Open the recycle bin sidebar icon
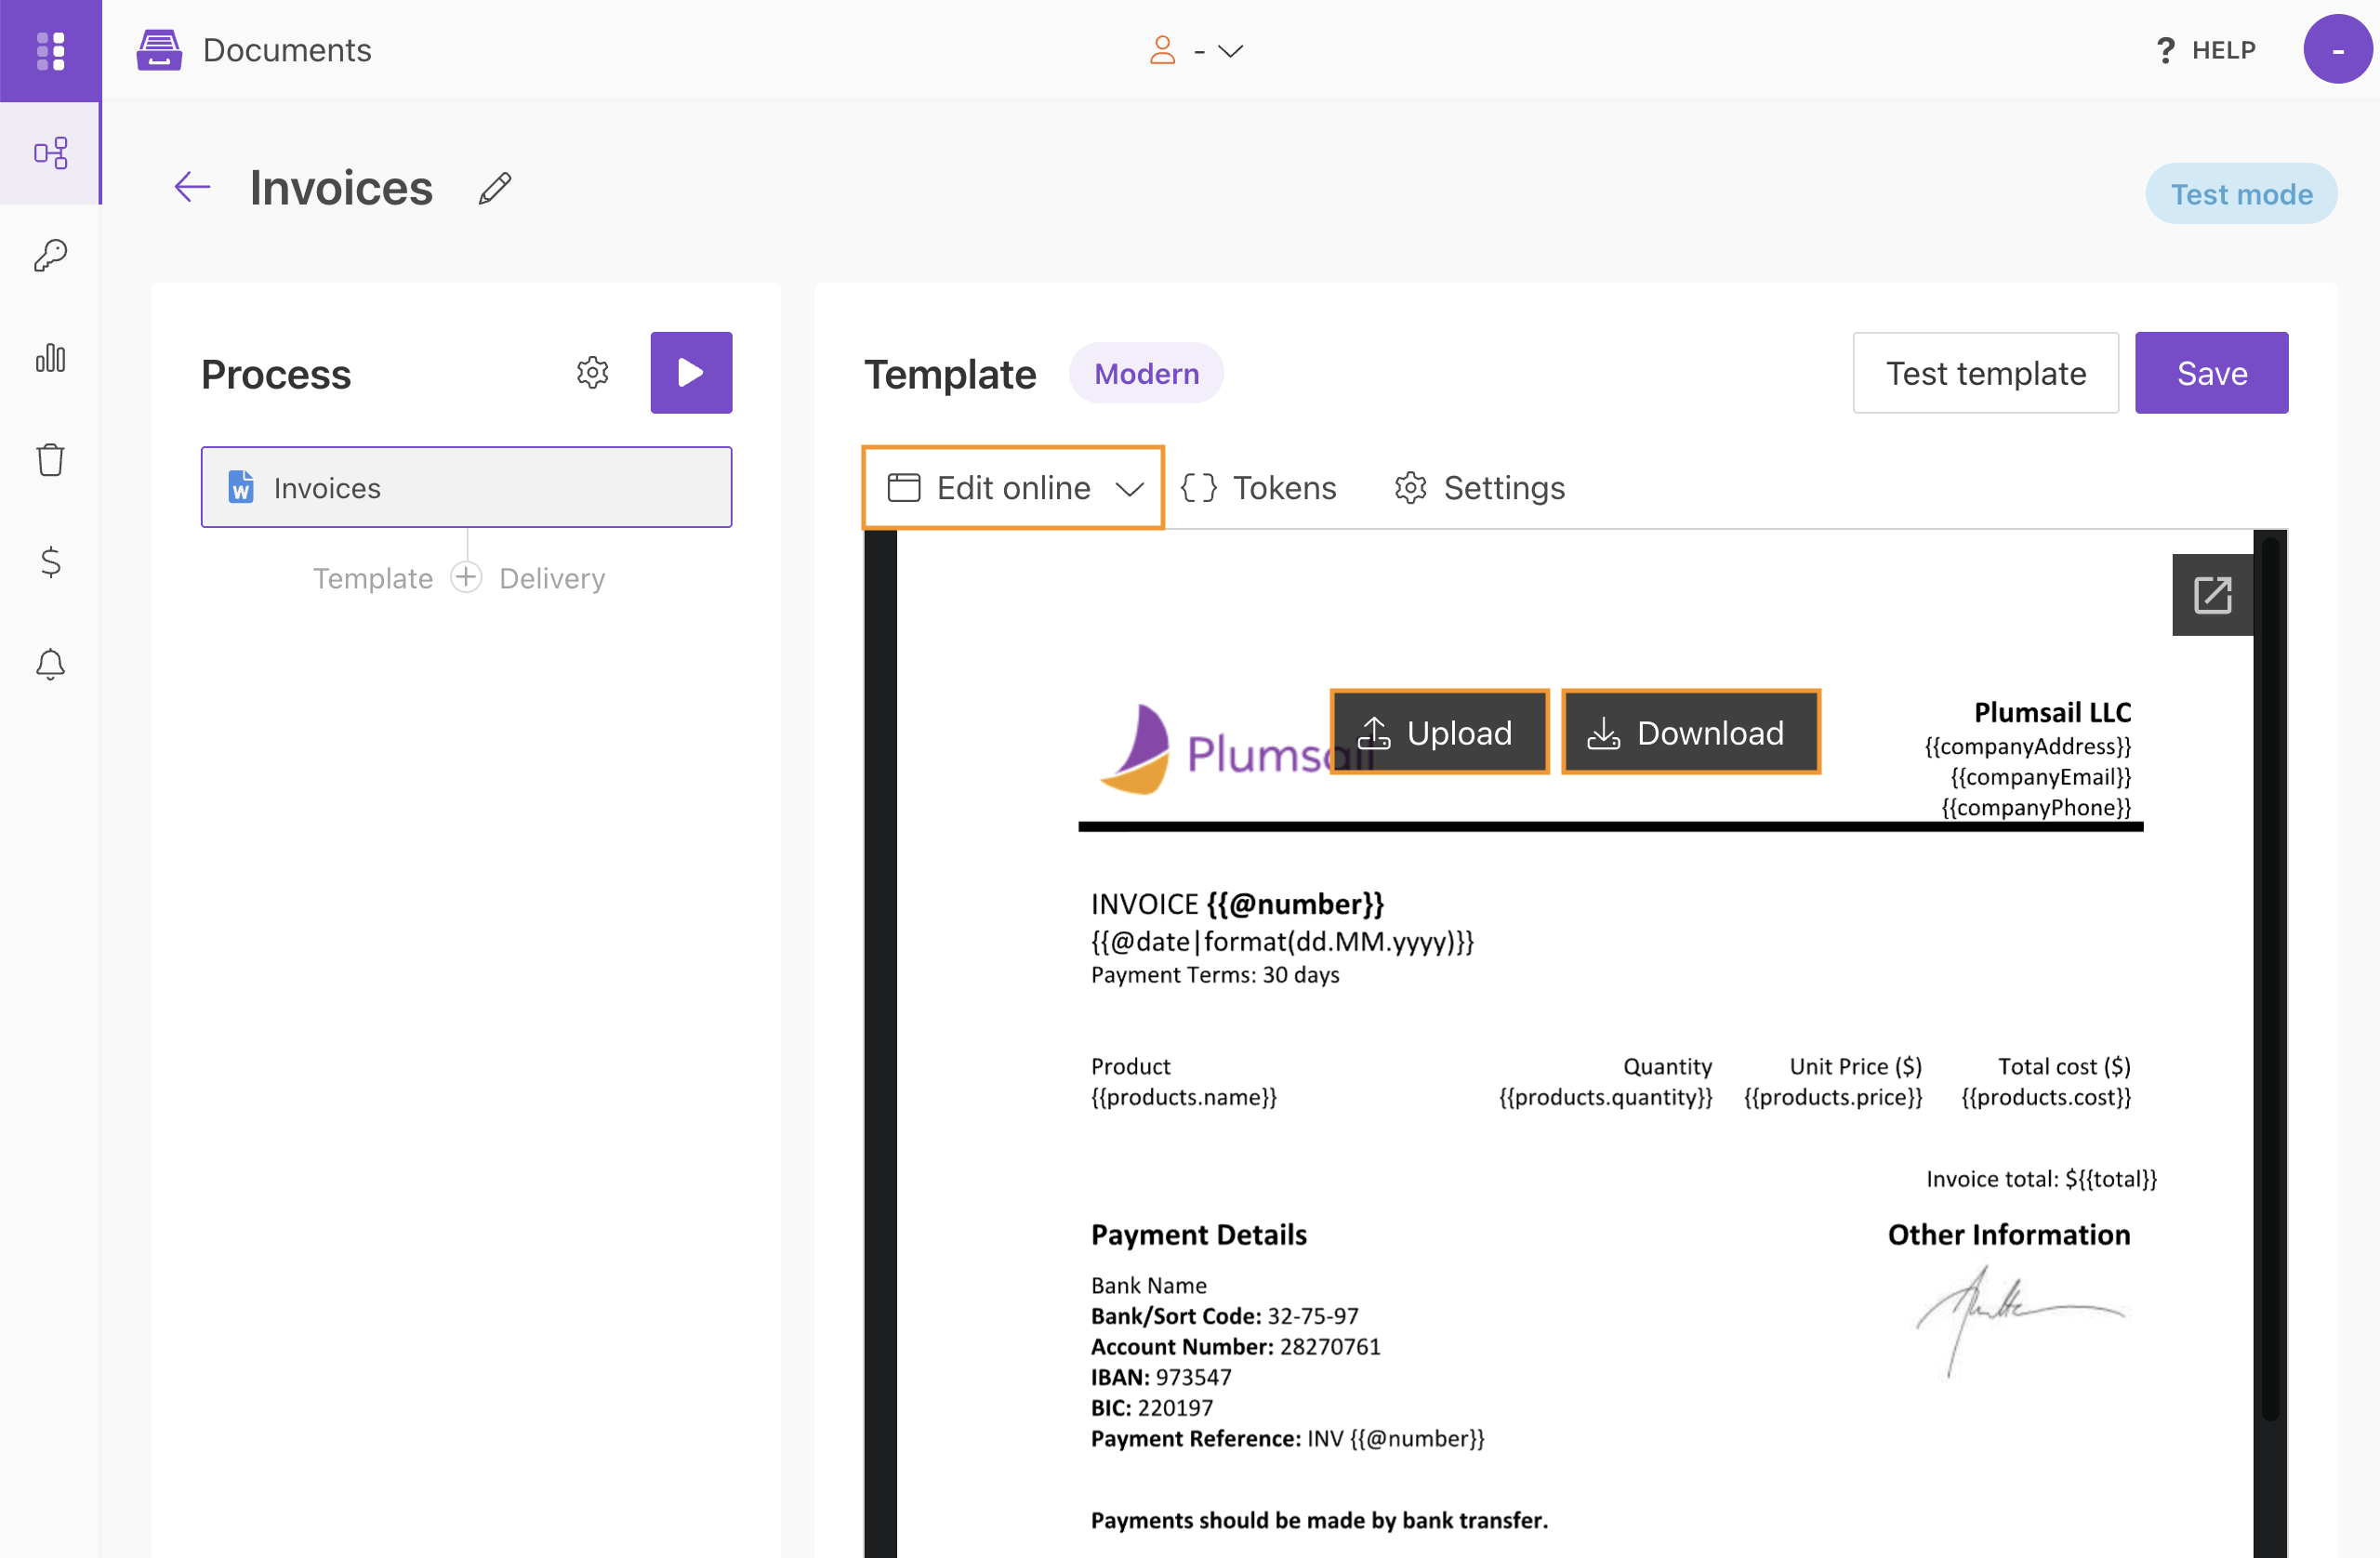The height and width of the screenshot is (1558, 2380). tap(50, 460)
